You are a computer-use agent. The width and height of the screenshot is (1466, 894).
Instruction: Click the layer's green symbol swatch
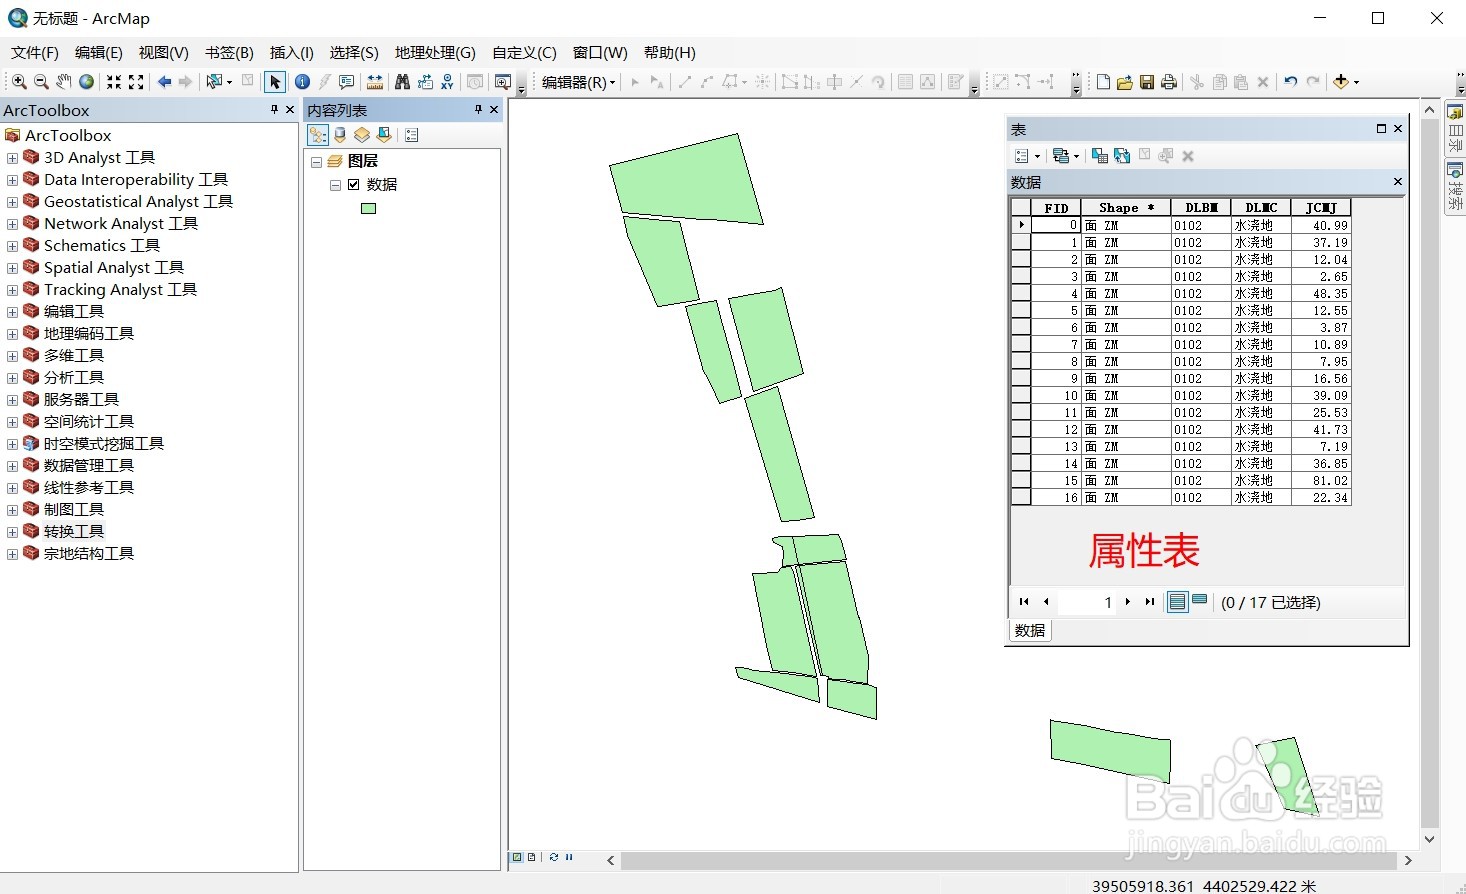(368, 208)
